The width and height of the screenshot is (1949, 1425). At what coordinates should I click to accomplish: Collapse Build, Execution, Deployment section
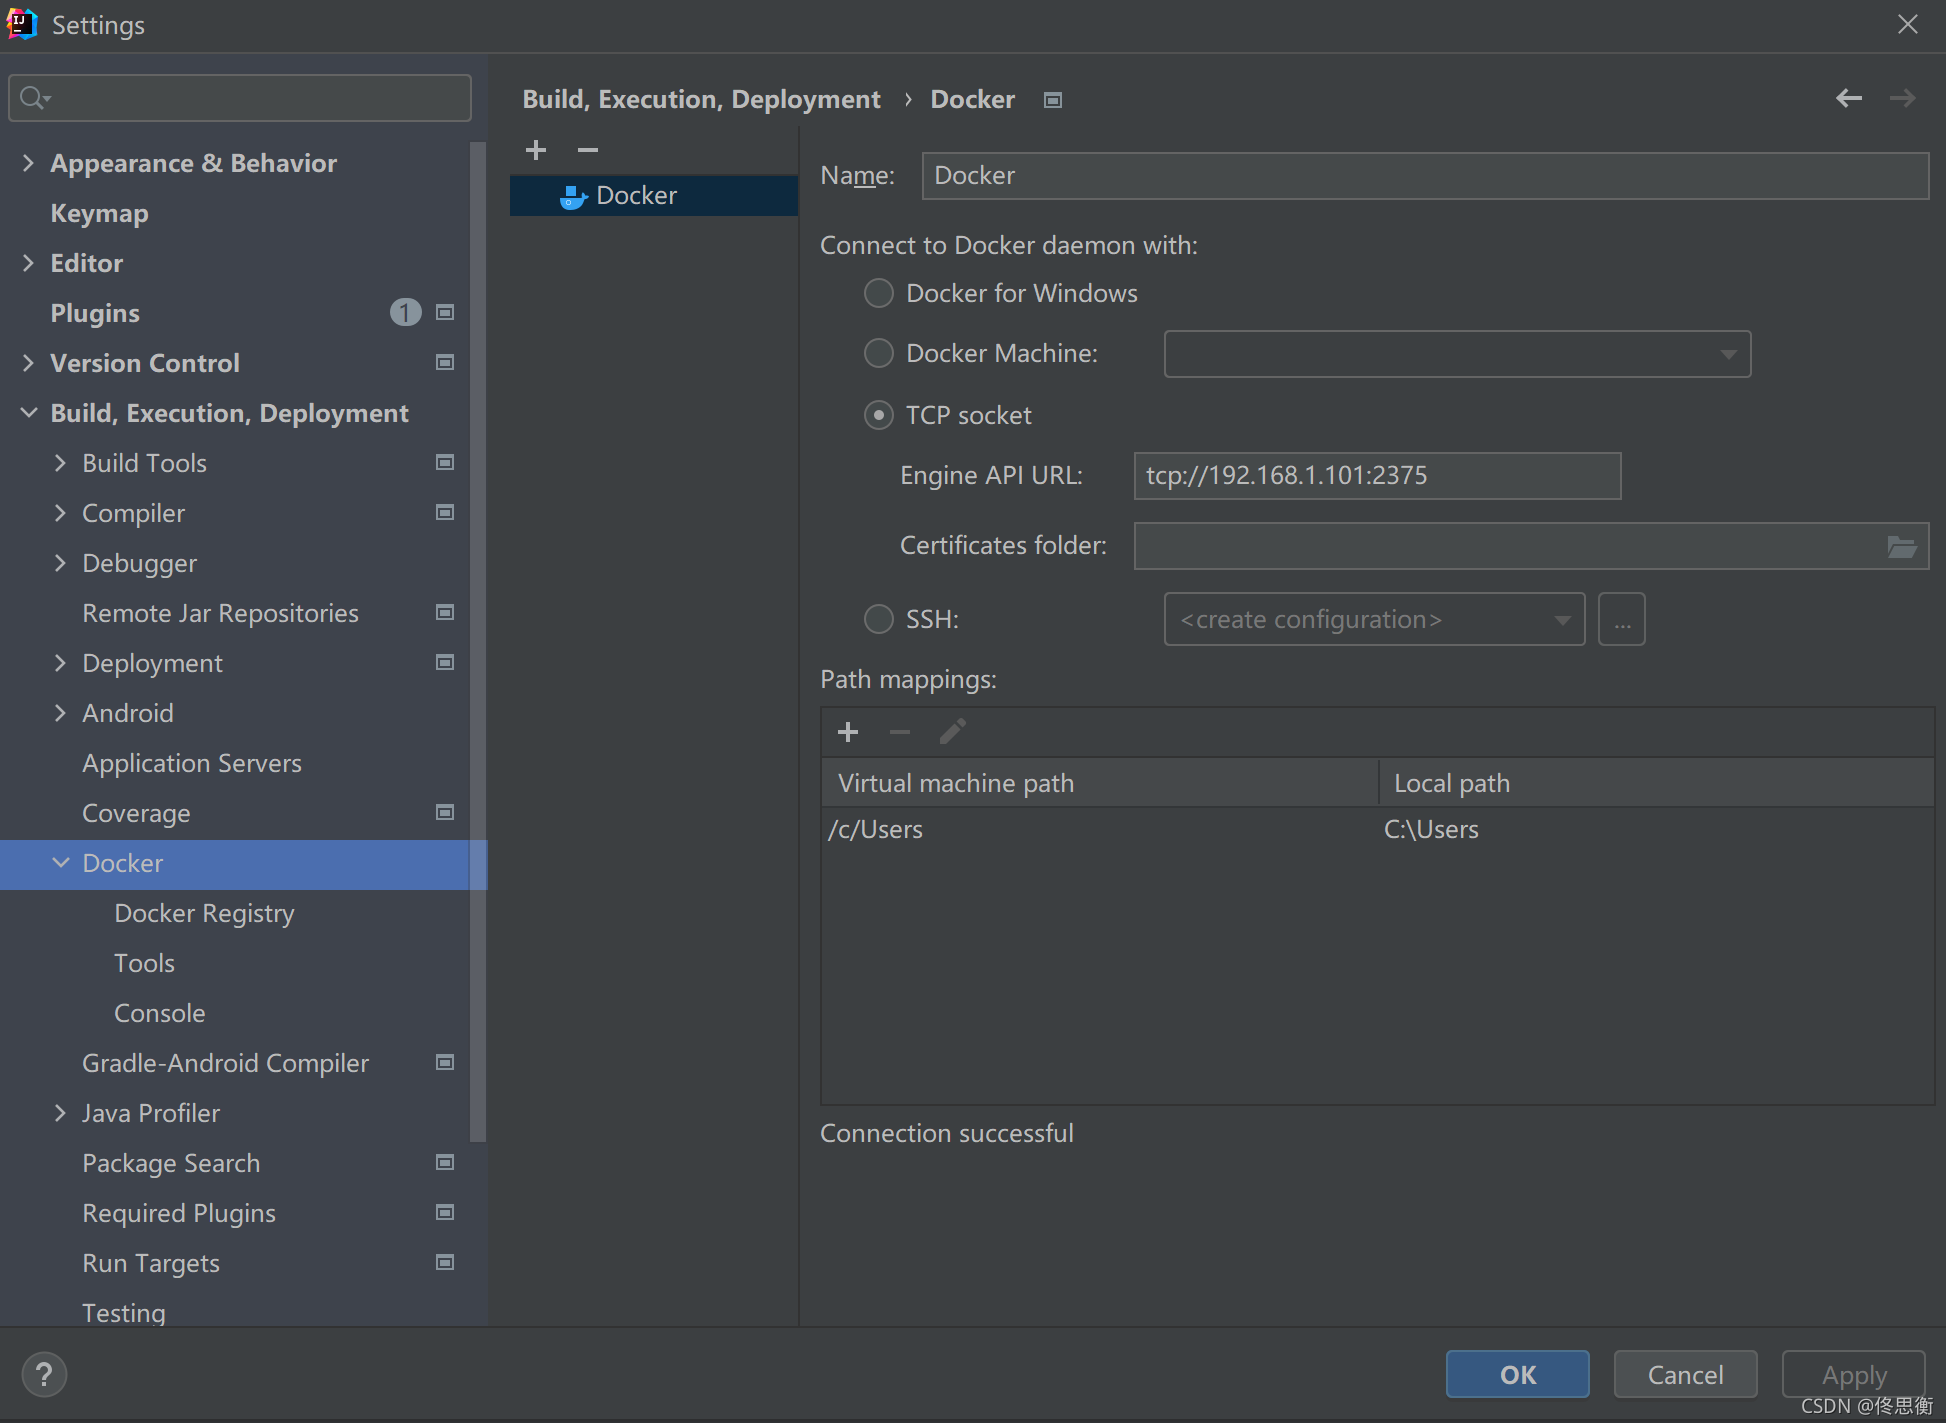28,413
